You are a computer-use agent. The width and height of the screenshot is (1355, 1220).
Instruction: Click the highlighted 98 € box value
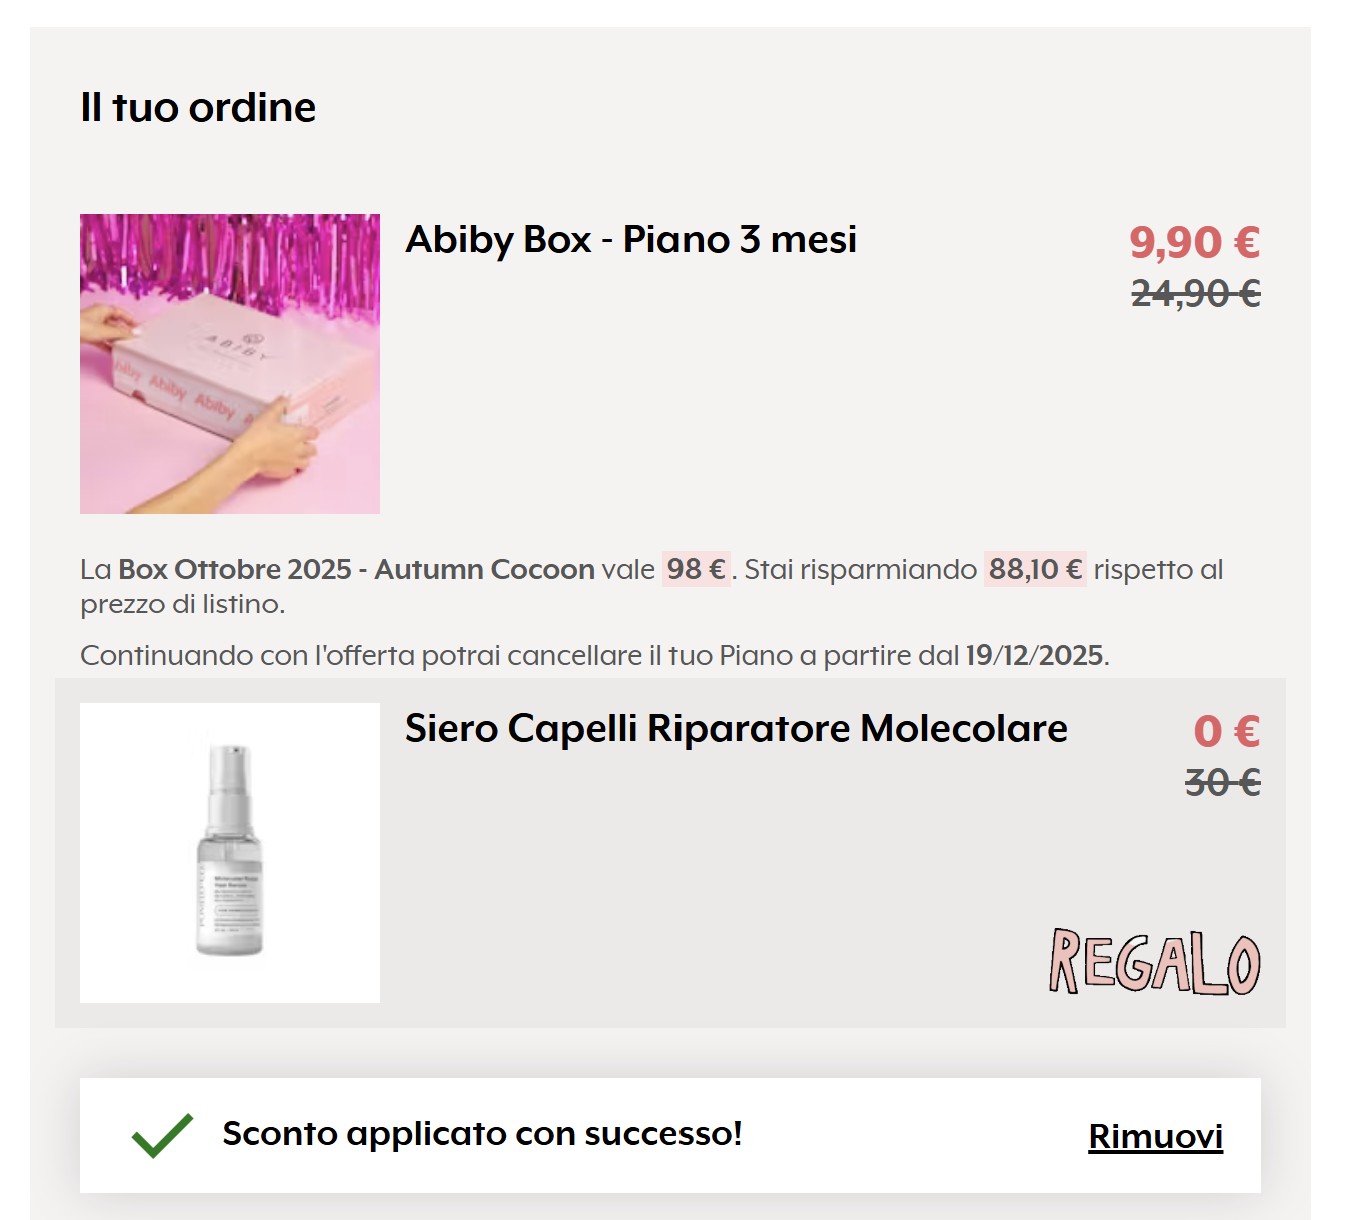696,569
